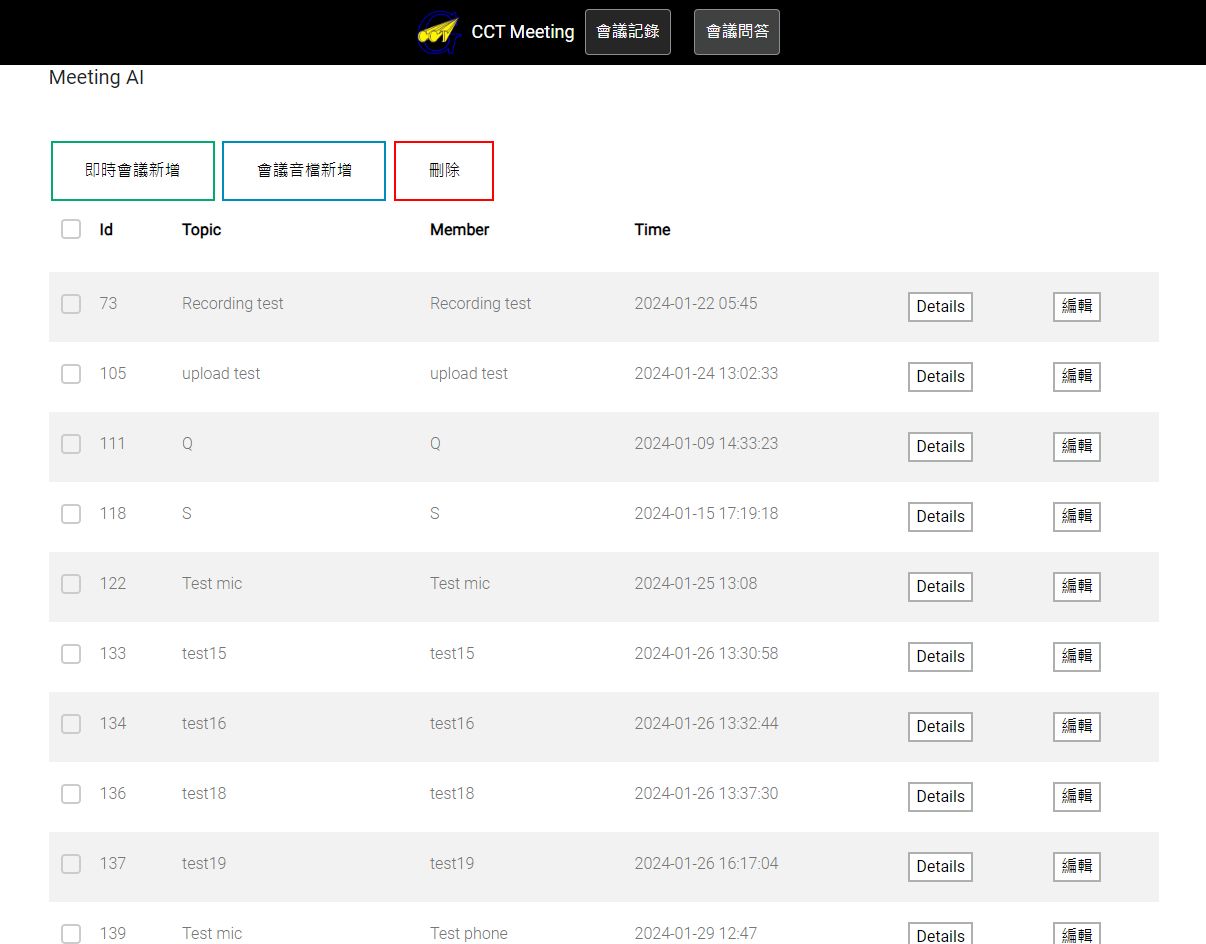Check the checkbox for meeting Id 73
This screenshot has width=1206, height=944.
[71, 304]
